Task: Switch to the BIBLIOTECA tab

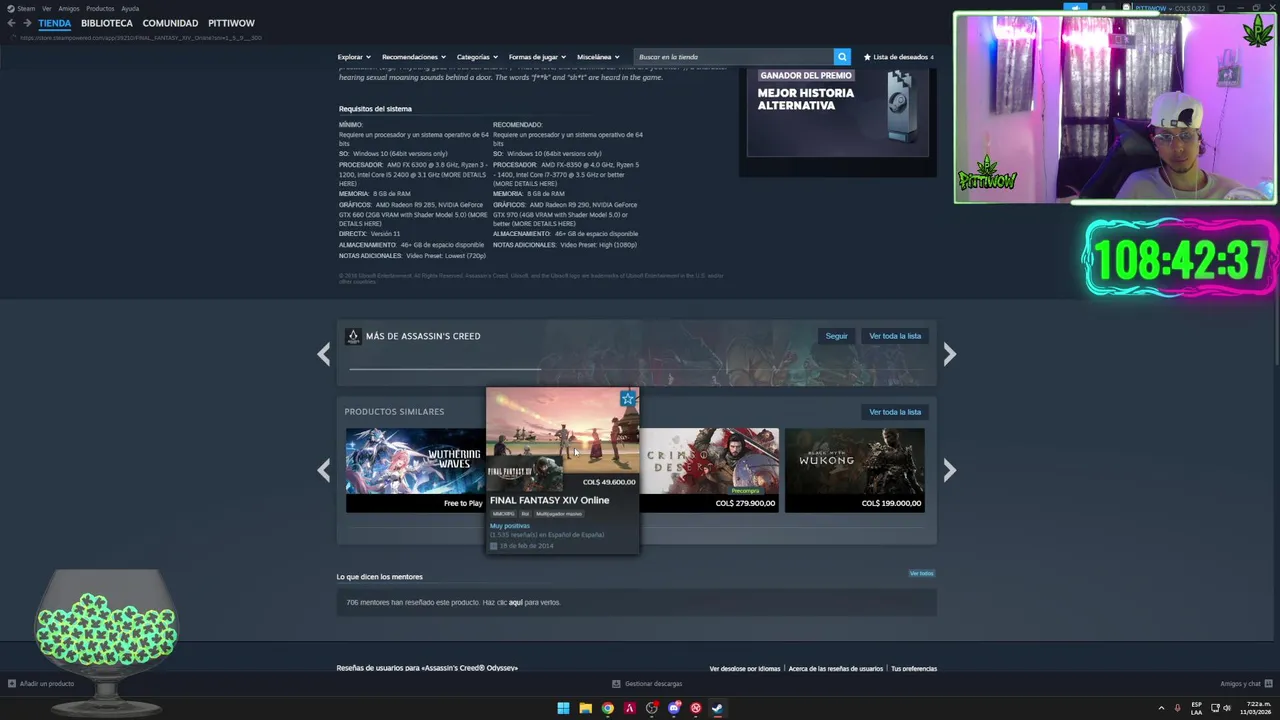Action: click(106, 23)
